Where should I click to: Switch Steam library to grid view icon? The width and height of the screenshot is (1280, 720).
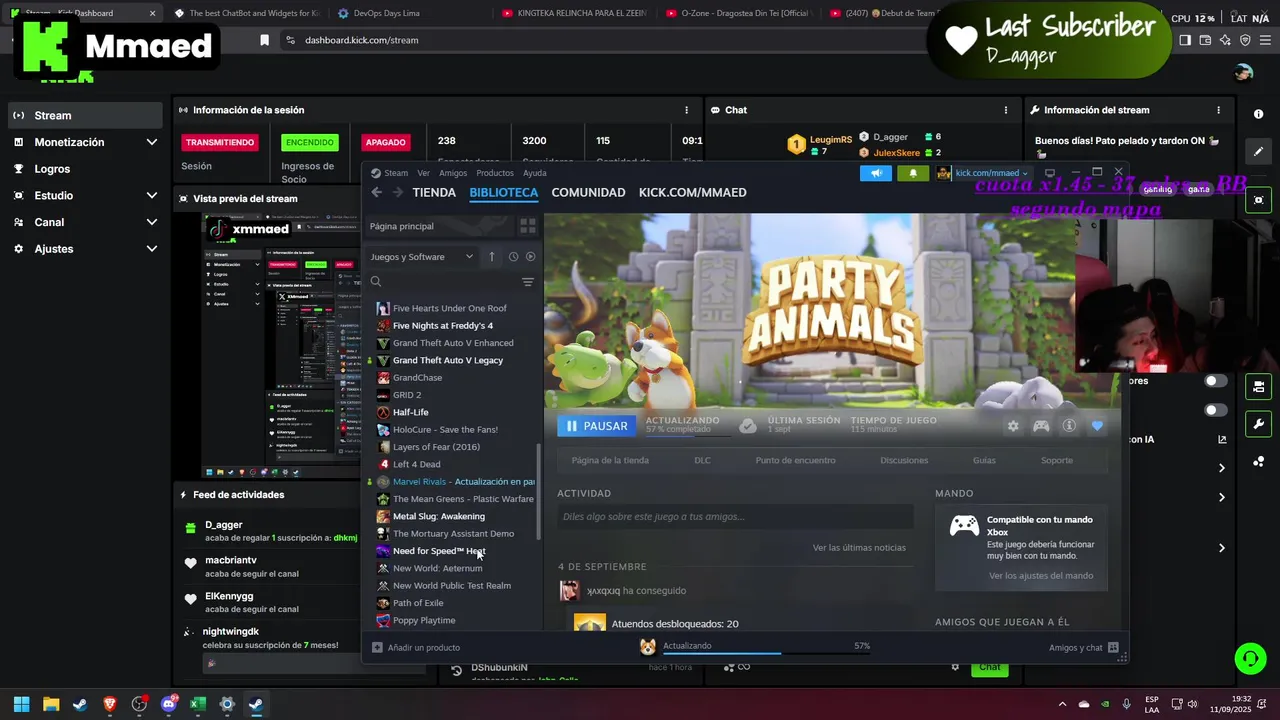[x=528, y=226]
